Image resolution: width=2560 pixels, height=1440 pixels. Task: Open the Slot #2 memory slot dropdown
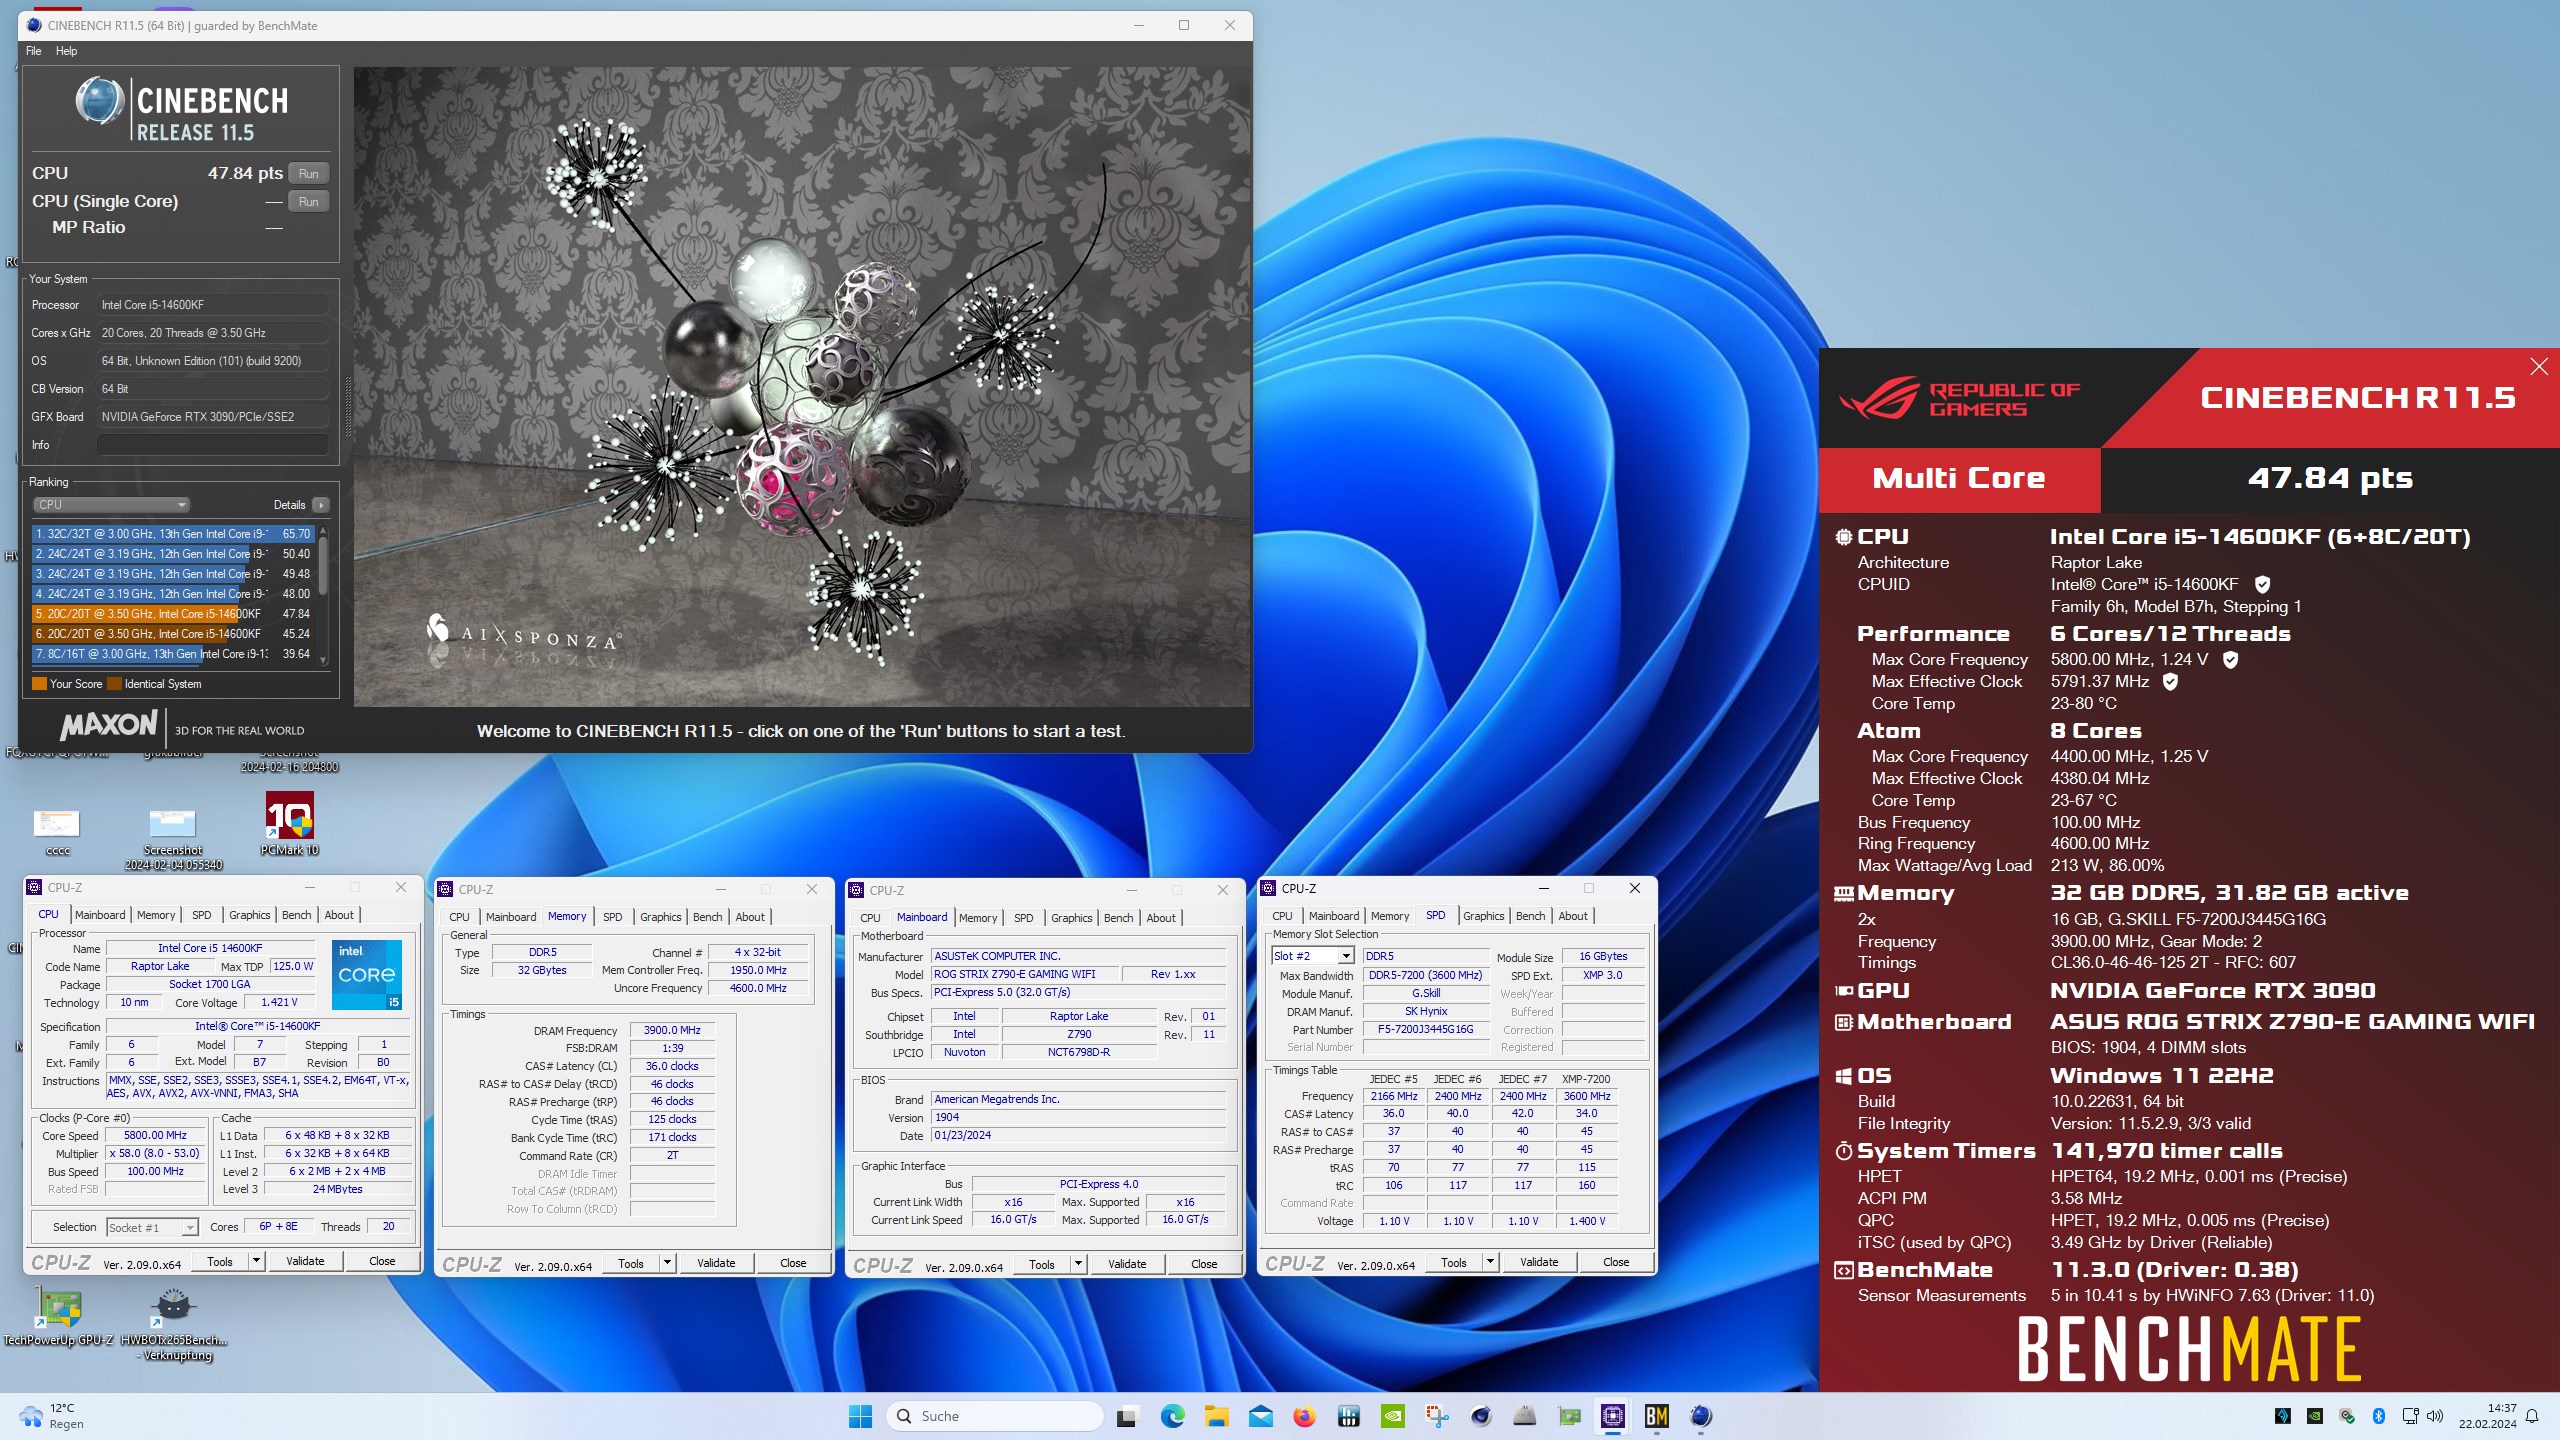pos(1346,956)
